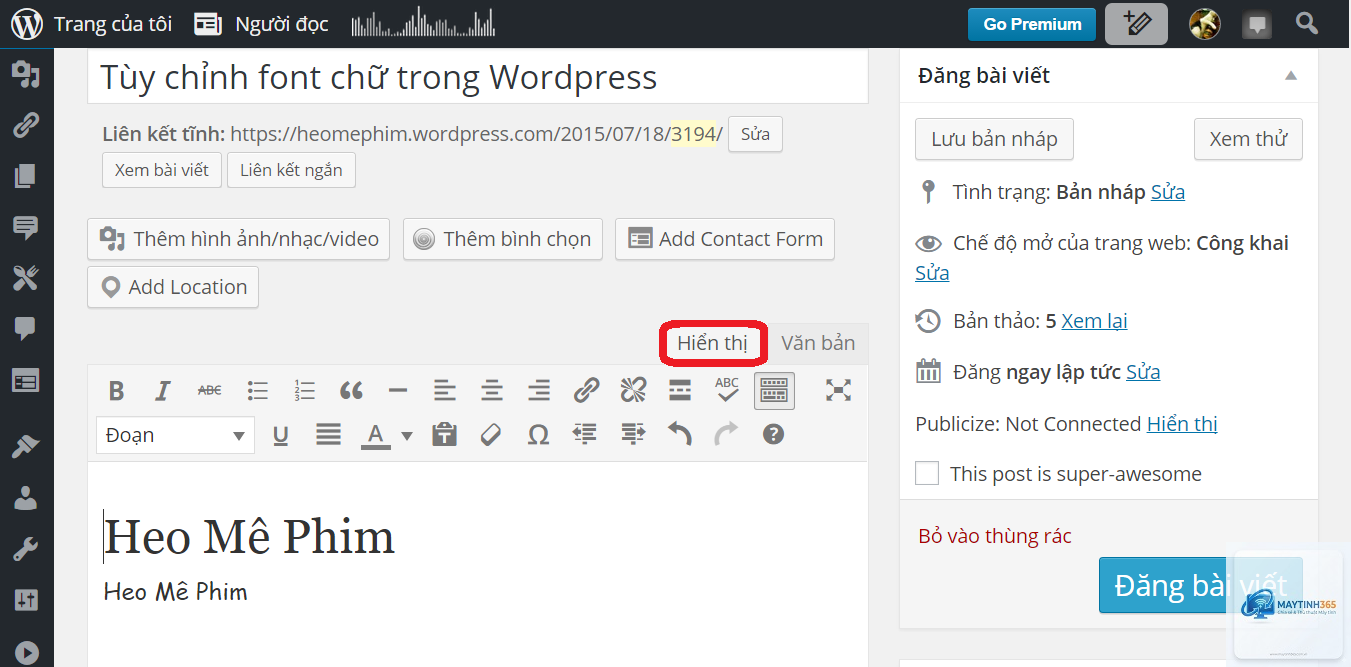The width and height of the screenshot is (1351, 667).
Task: Open the Pages sidebar icon
Action: [x=26, y=177]
